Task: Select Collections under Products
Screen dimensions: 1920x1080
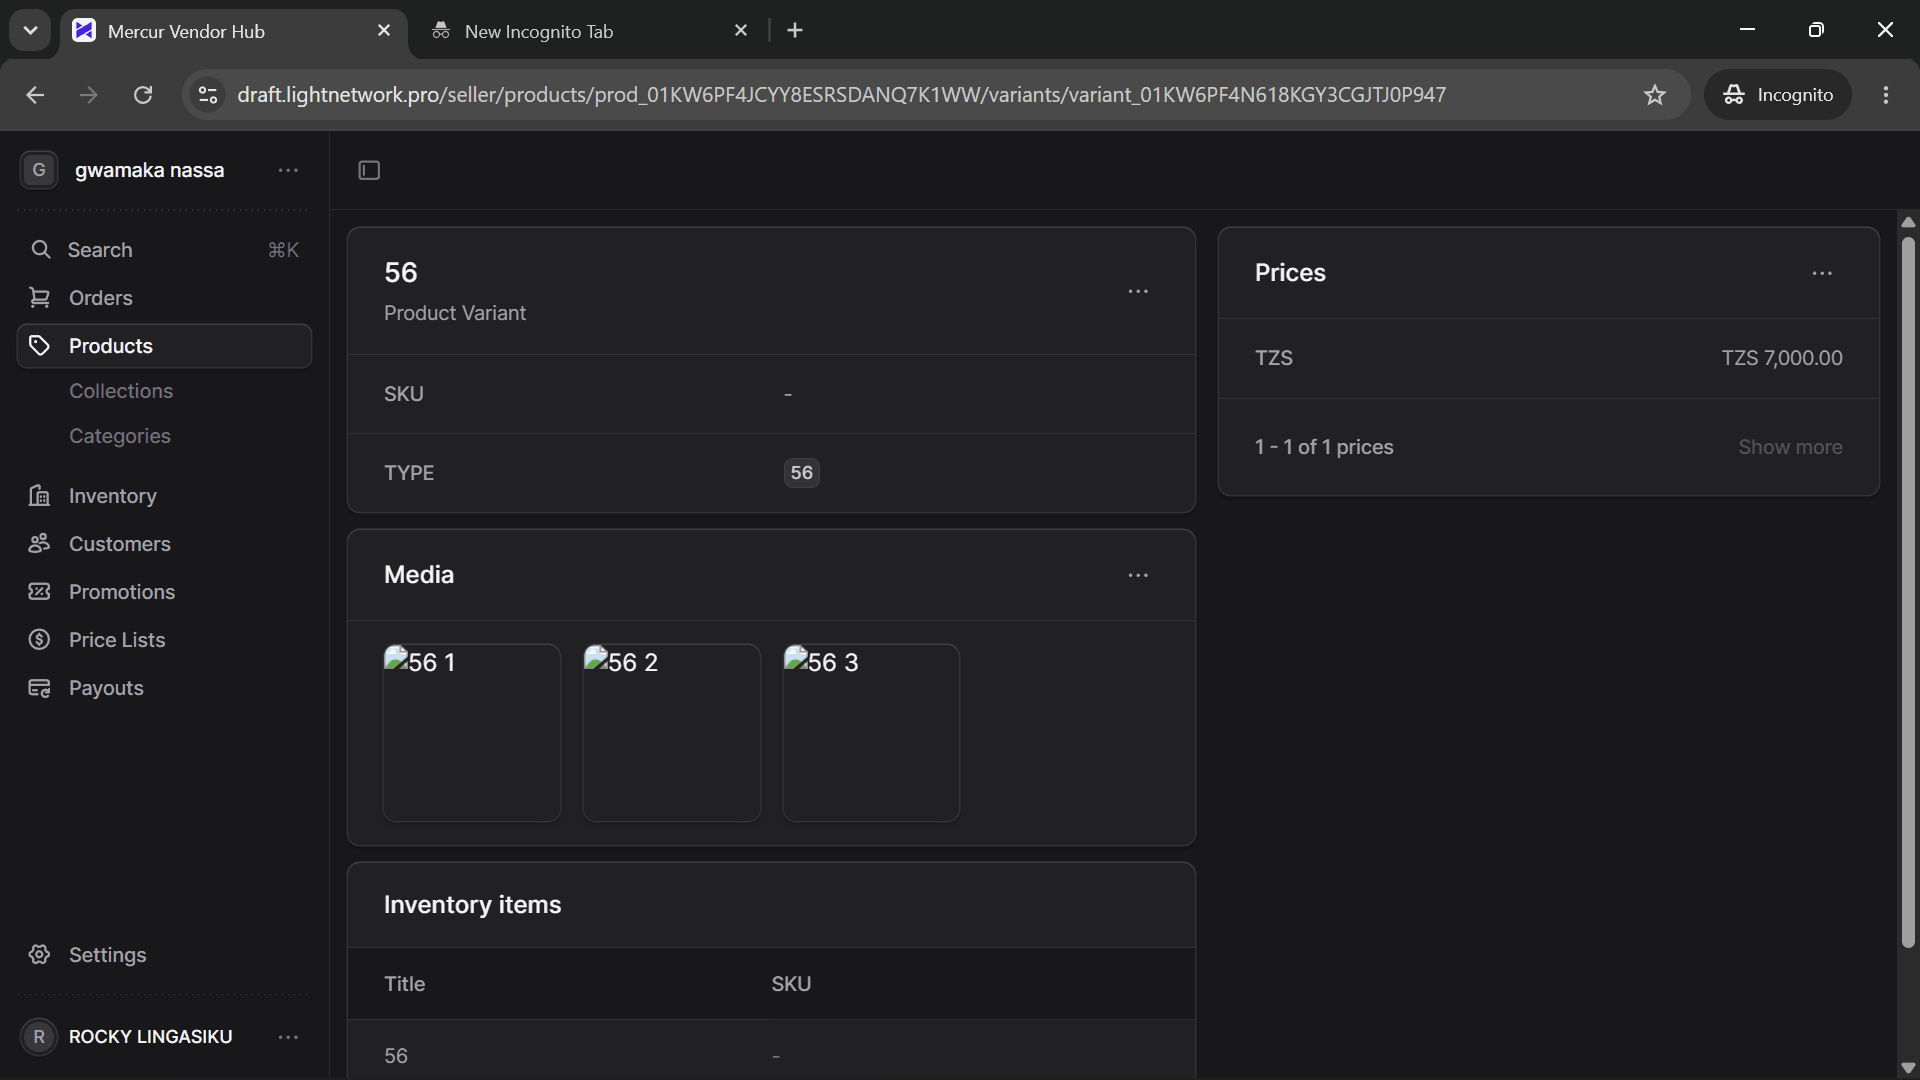Action: pyautogui.click(x=121, y=391)
